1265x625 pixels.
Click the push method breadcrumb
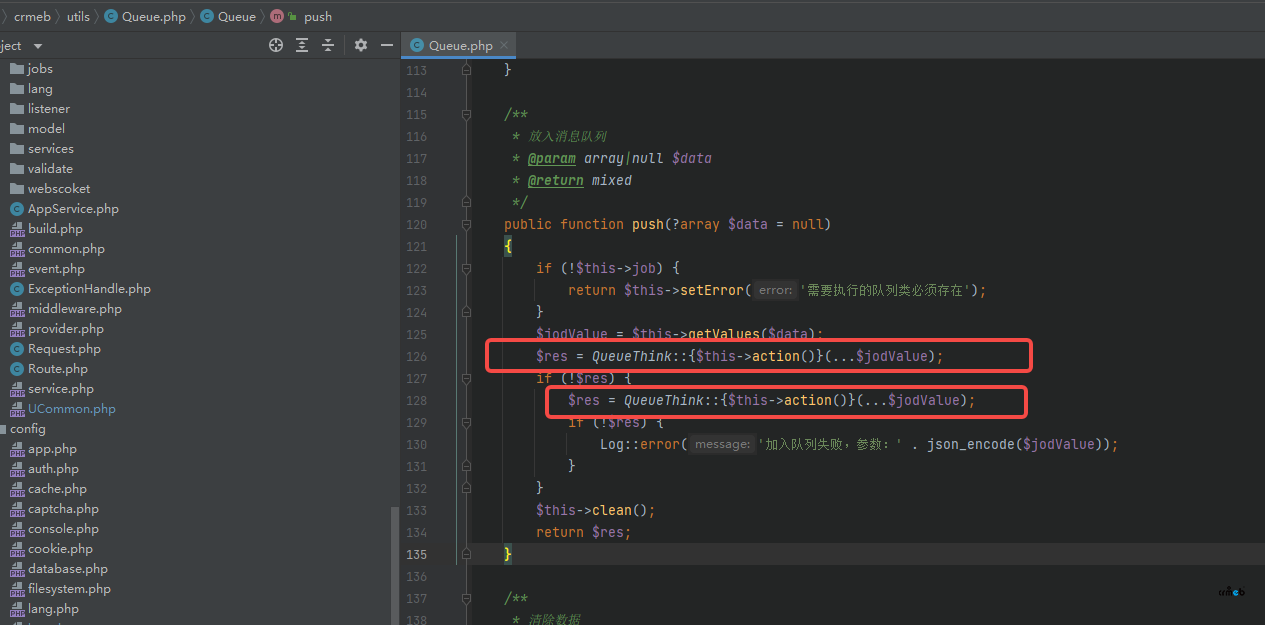317,16
